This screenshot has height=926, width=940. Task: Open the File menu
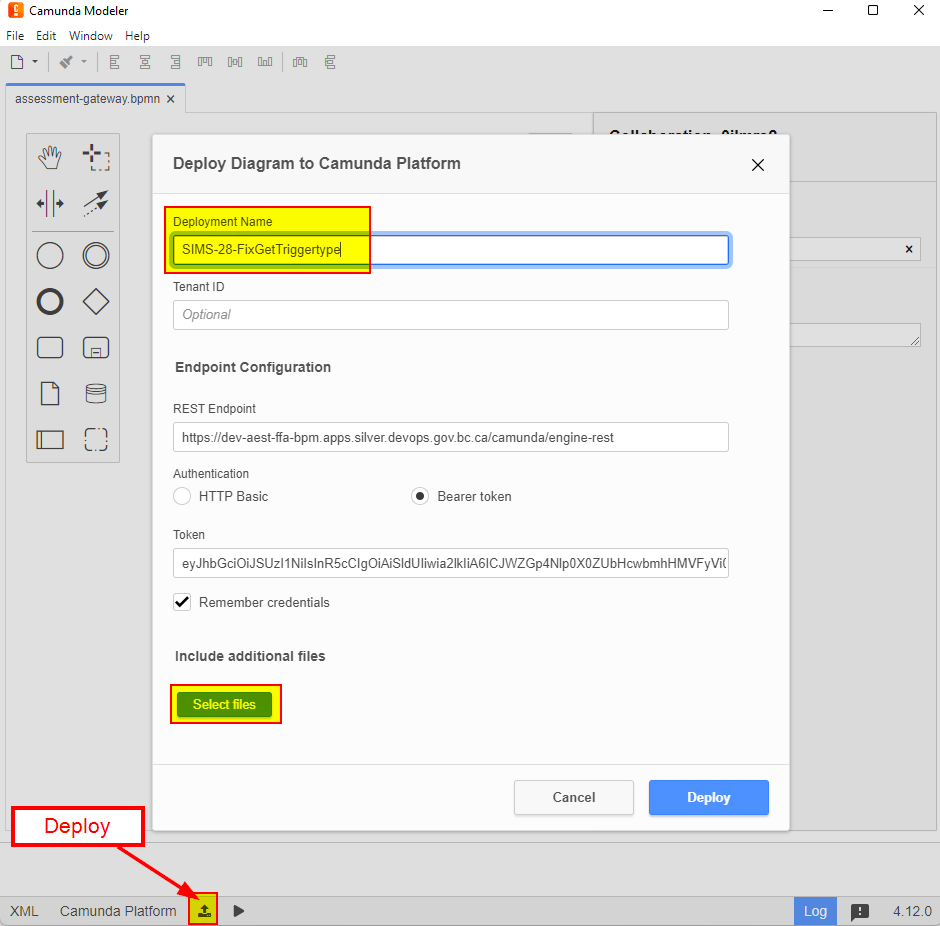15,35
